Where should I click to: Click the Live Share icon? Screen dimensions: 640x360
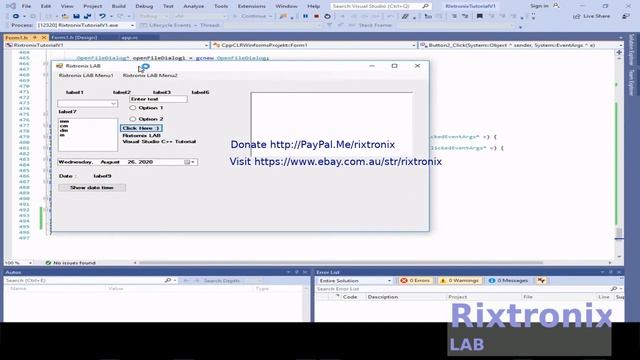[x=576, y=16]
